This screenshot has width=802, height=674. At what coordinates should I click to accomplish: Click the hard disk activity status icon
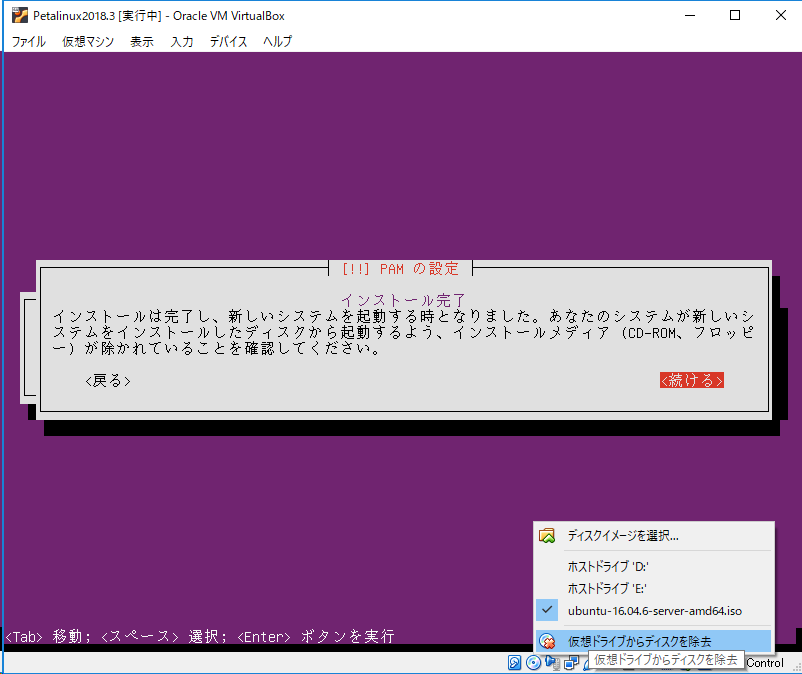point(513,662)
